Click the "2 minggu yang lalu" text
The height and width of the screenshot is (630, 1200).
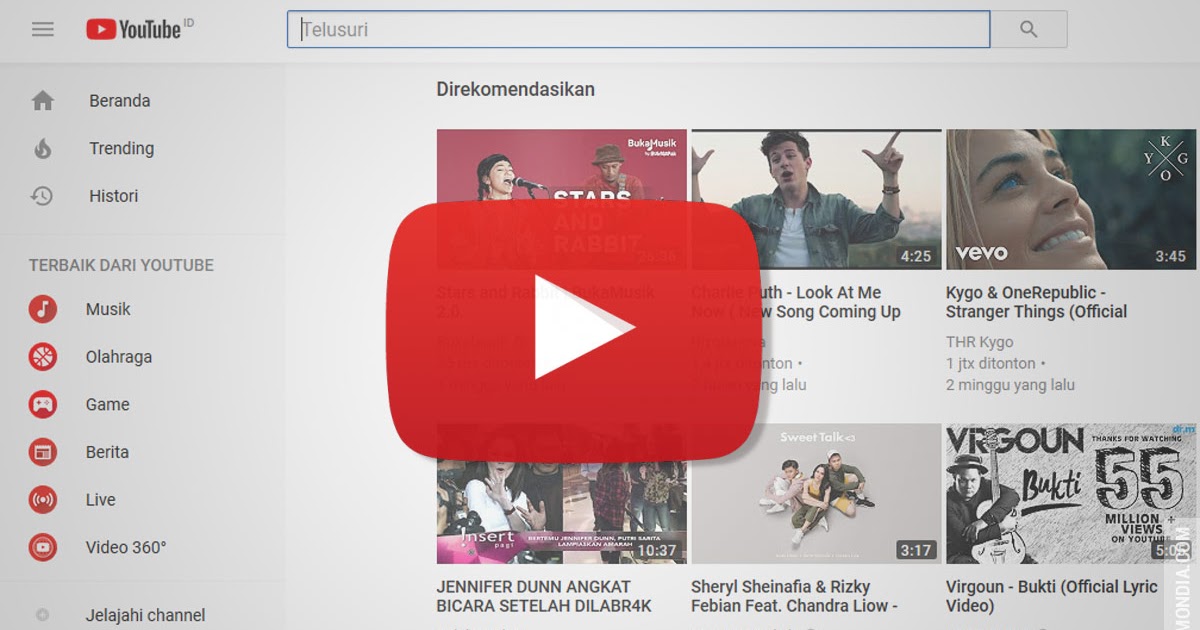(x=1010, y=385)
